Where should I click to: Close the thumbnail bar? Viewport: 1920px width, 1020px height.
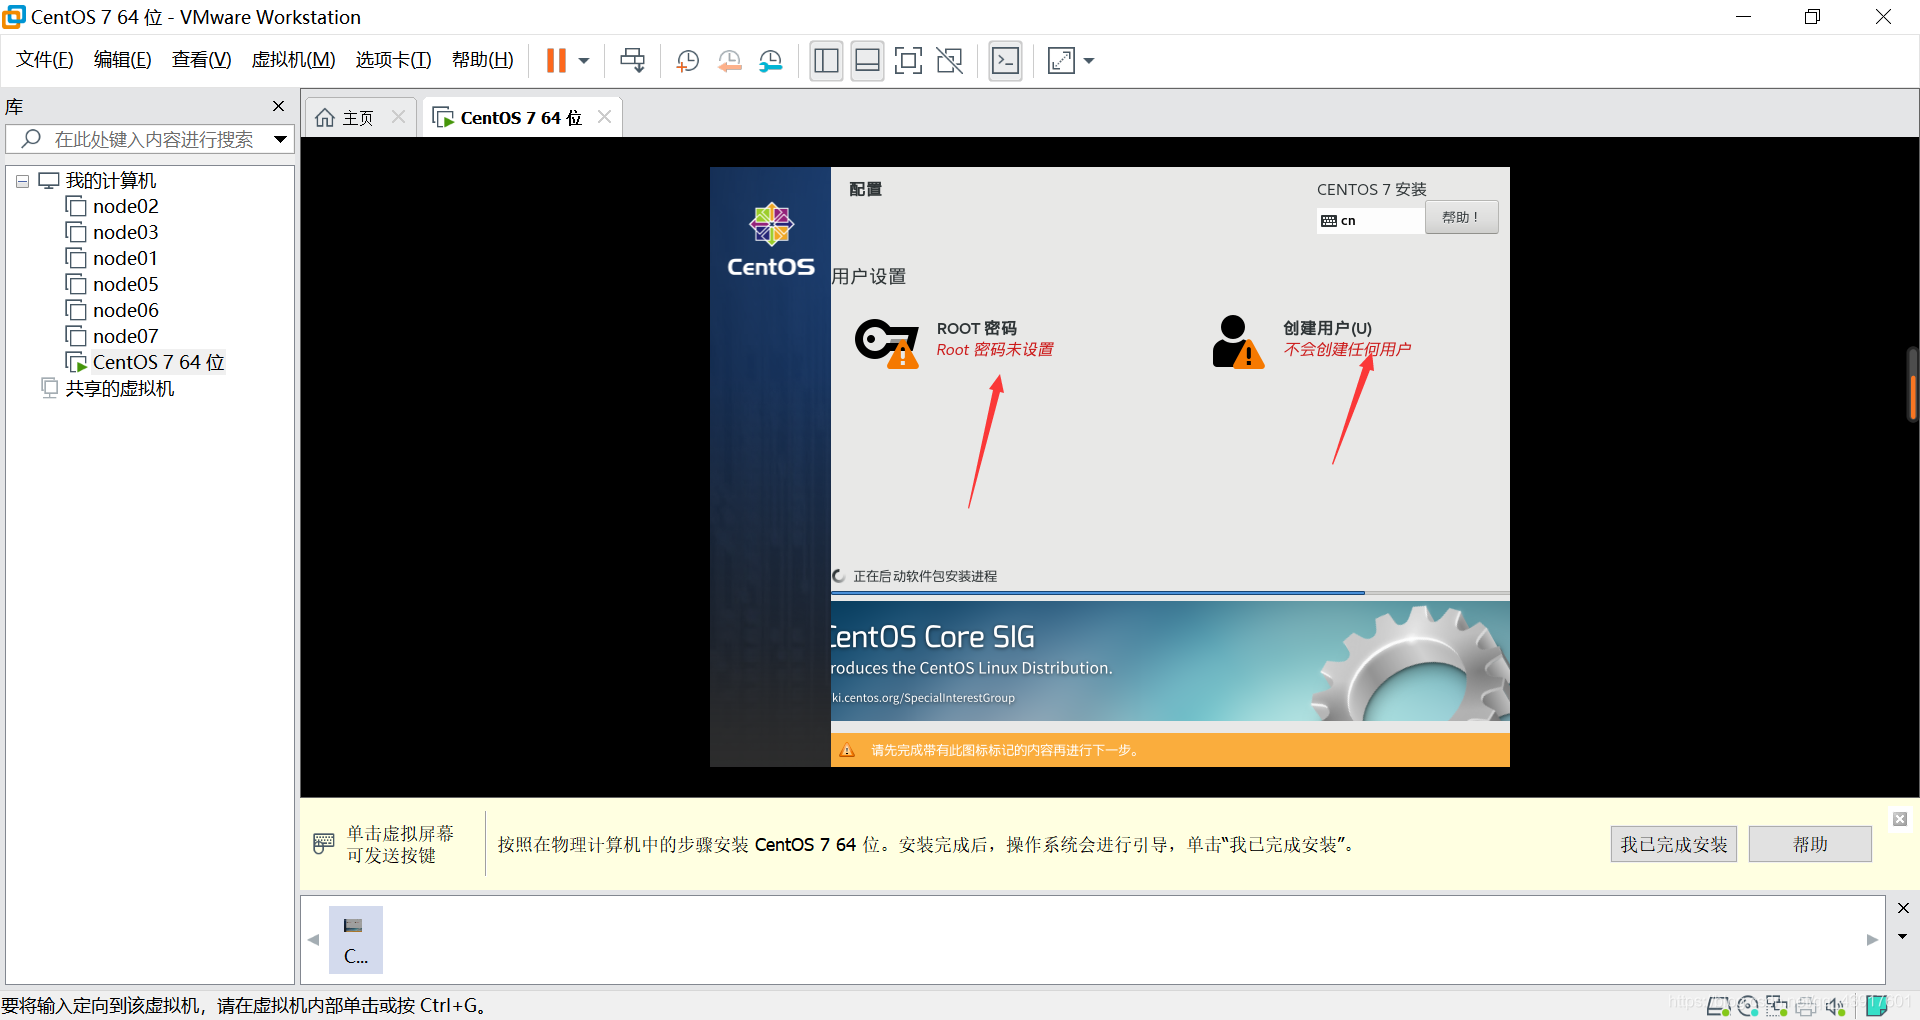(1903, 908)
